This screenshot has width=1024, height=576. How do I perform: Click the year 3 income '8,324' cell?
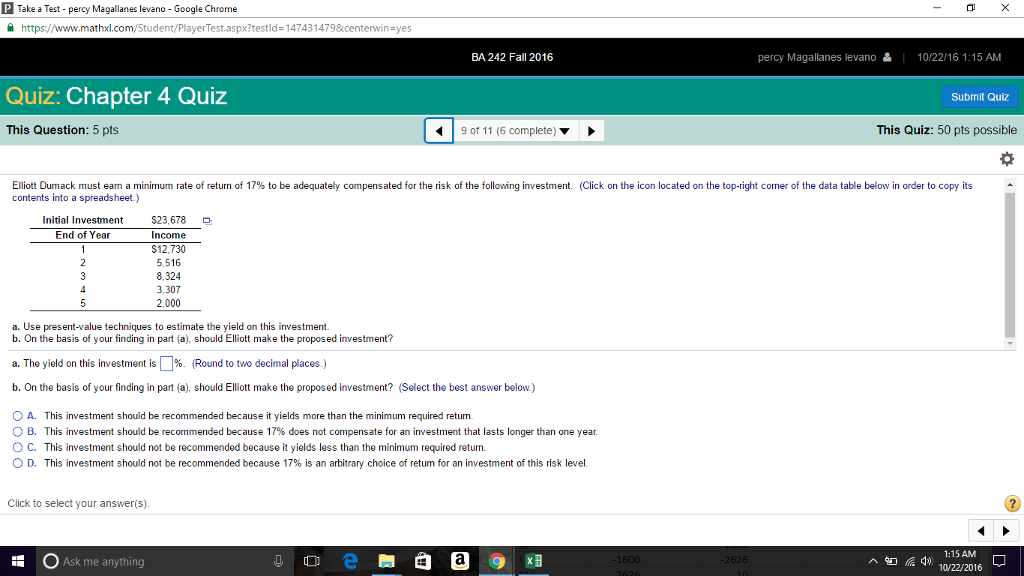click(x=168, y=276)
